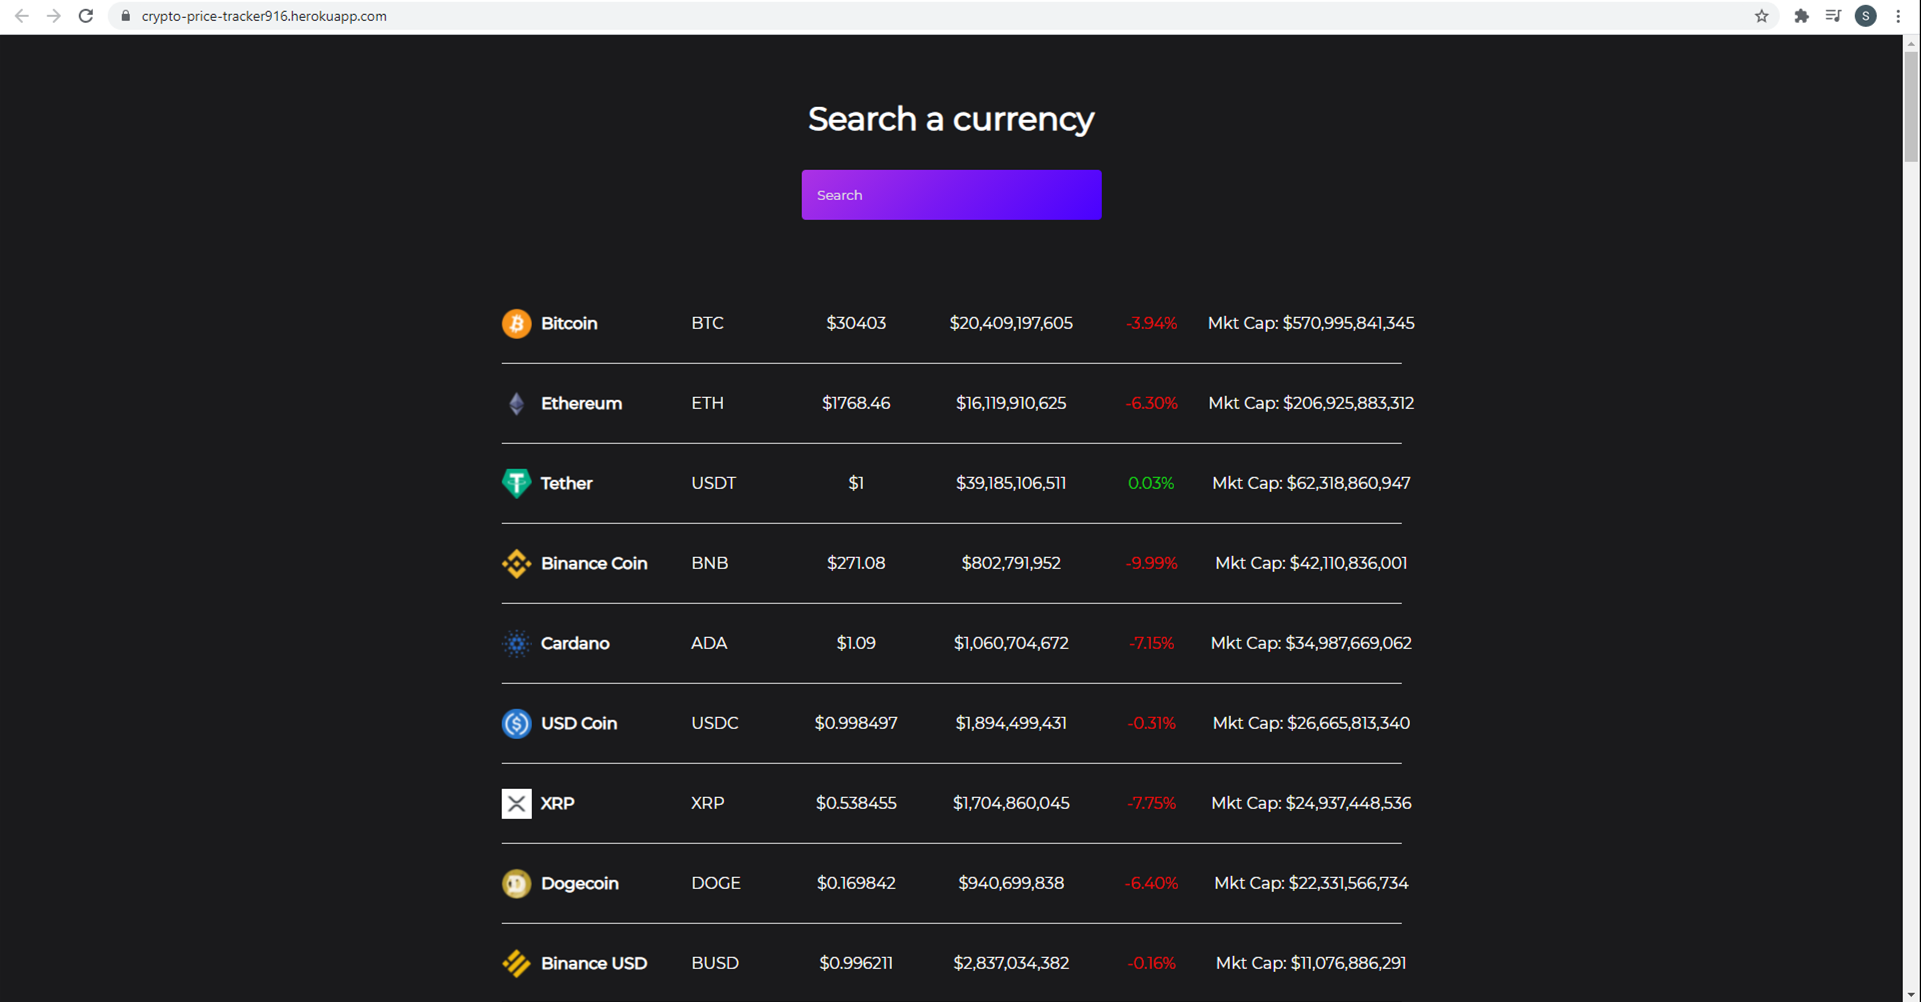
Task: Select the Binance Coin name text
Action: coord(594,563)
